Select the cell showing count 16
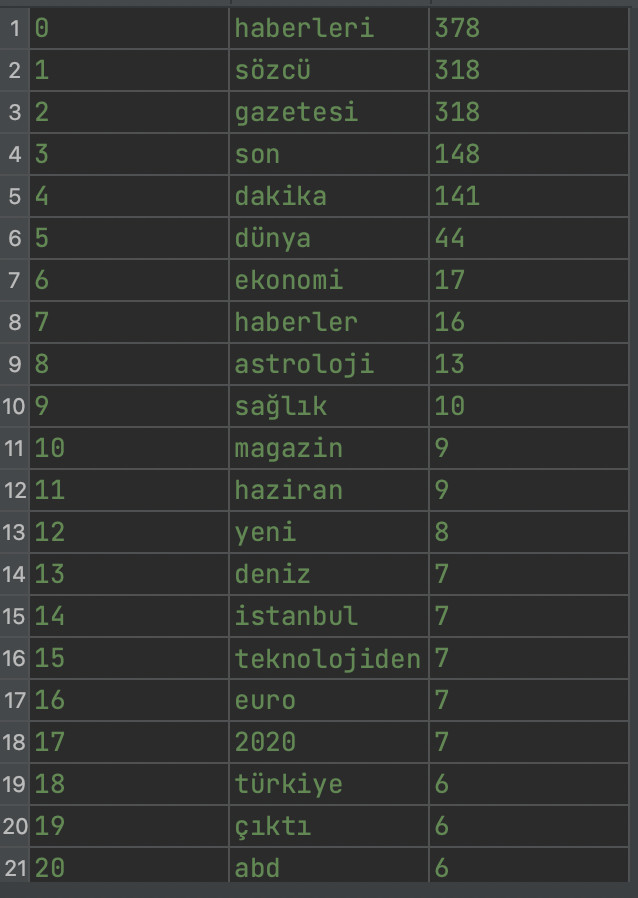The height and width of the screenshot is (898, 638). click(529, 322)
